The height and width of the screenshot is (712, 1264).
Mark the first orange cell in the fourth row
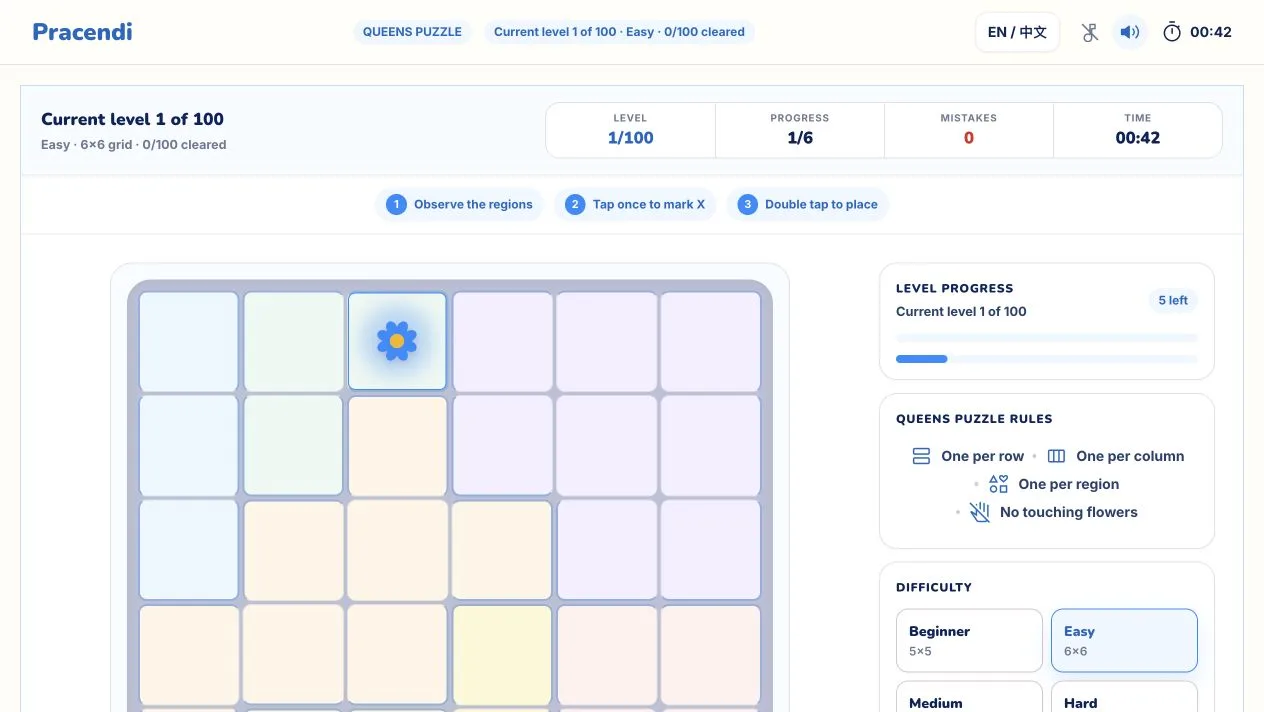pyautogui.click(x=189, y=655)
